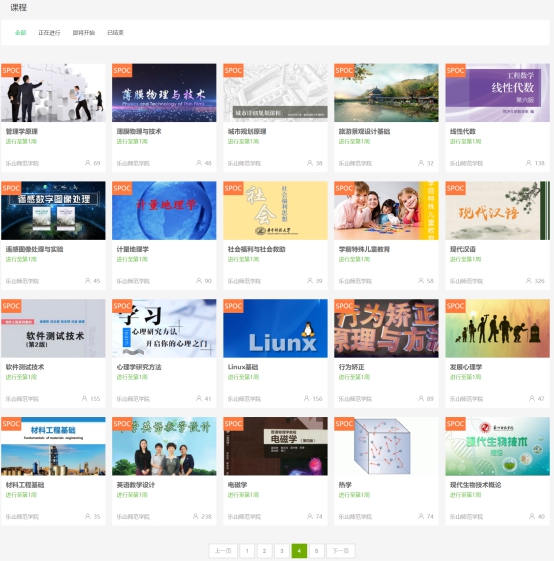The image size is (554, 562).
Task: Show the 已结束 courses tab
Action: coord(115,33)
